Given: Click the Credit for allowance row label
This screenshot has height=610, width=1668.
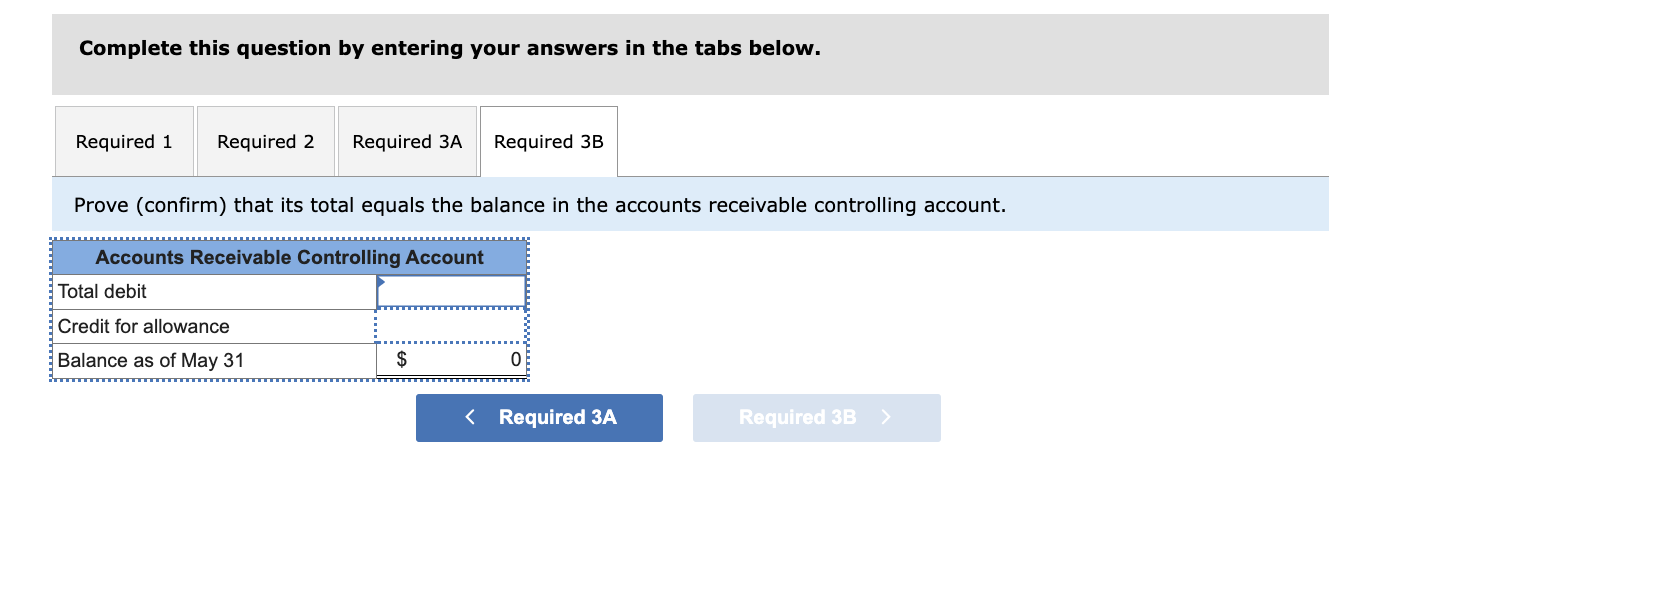Looking at the screenshot, I should 143,326.
